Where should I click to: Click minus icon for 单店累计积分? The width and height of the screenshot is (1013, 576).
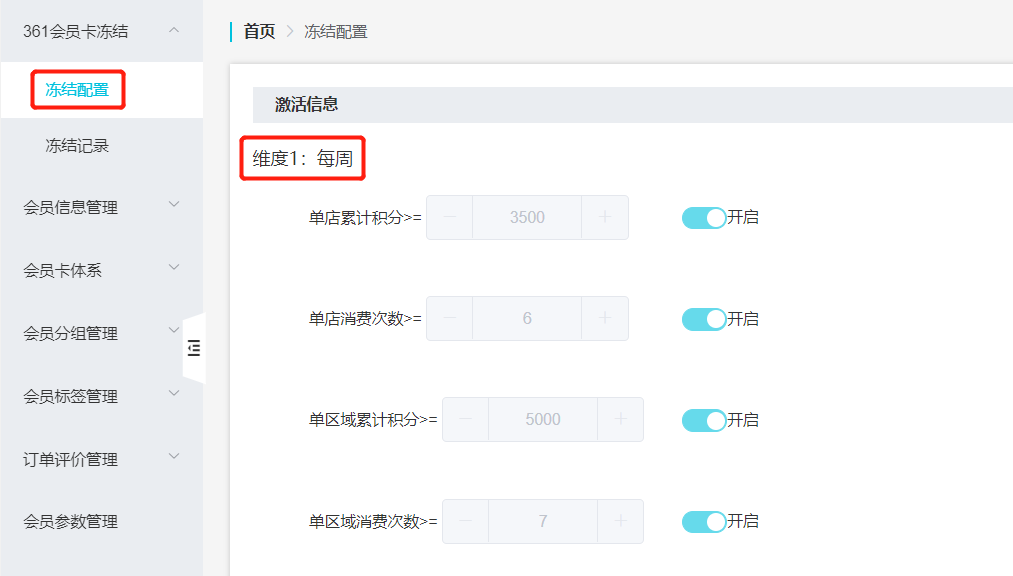[x=450, y=217]
